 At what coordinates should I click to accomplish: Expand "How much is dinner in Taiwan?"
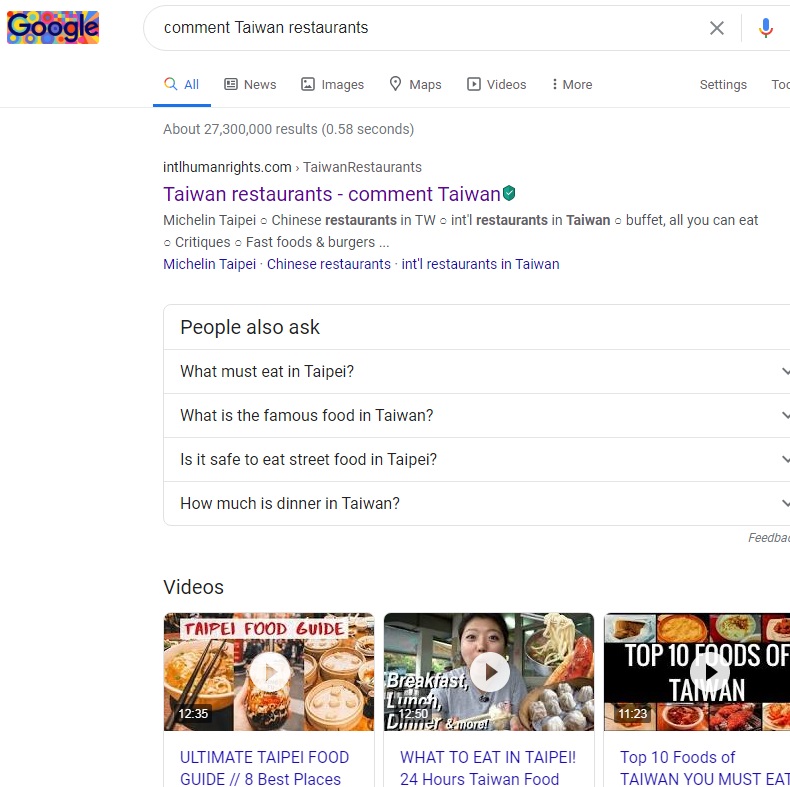(476, 504)
